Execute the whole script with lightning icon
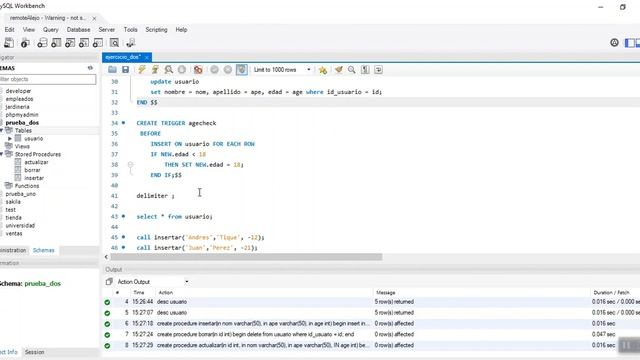Viewport: 640px width, 360px height. click(142, 70)
